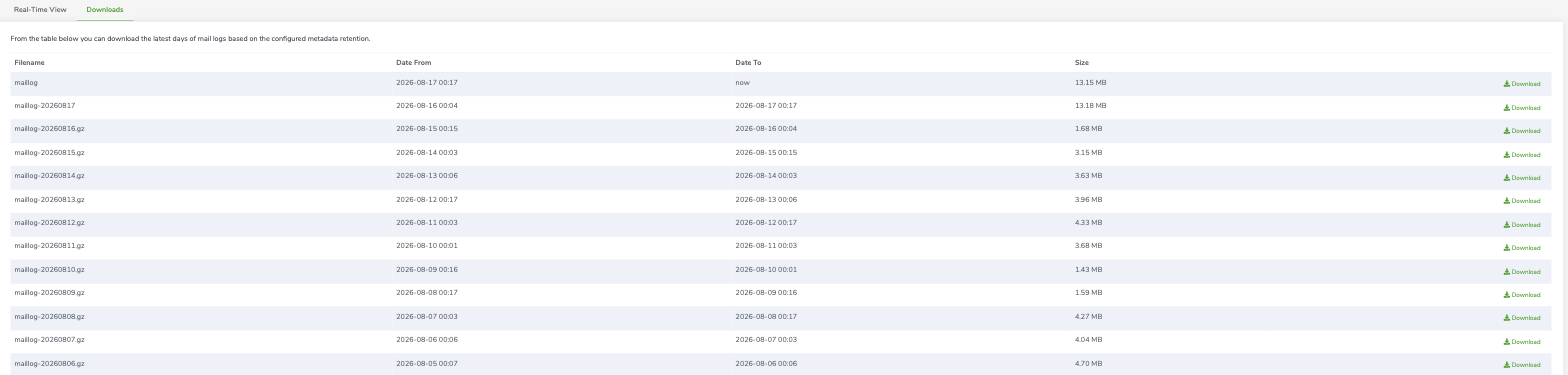Select filename maillog-20260813.gz
The image size is (1568, 375).
coord(49,199)
